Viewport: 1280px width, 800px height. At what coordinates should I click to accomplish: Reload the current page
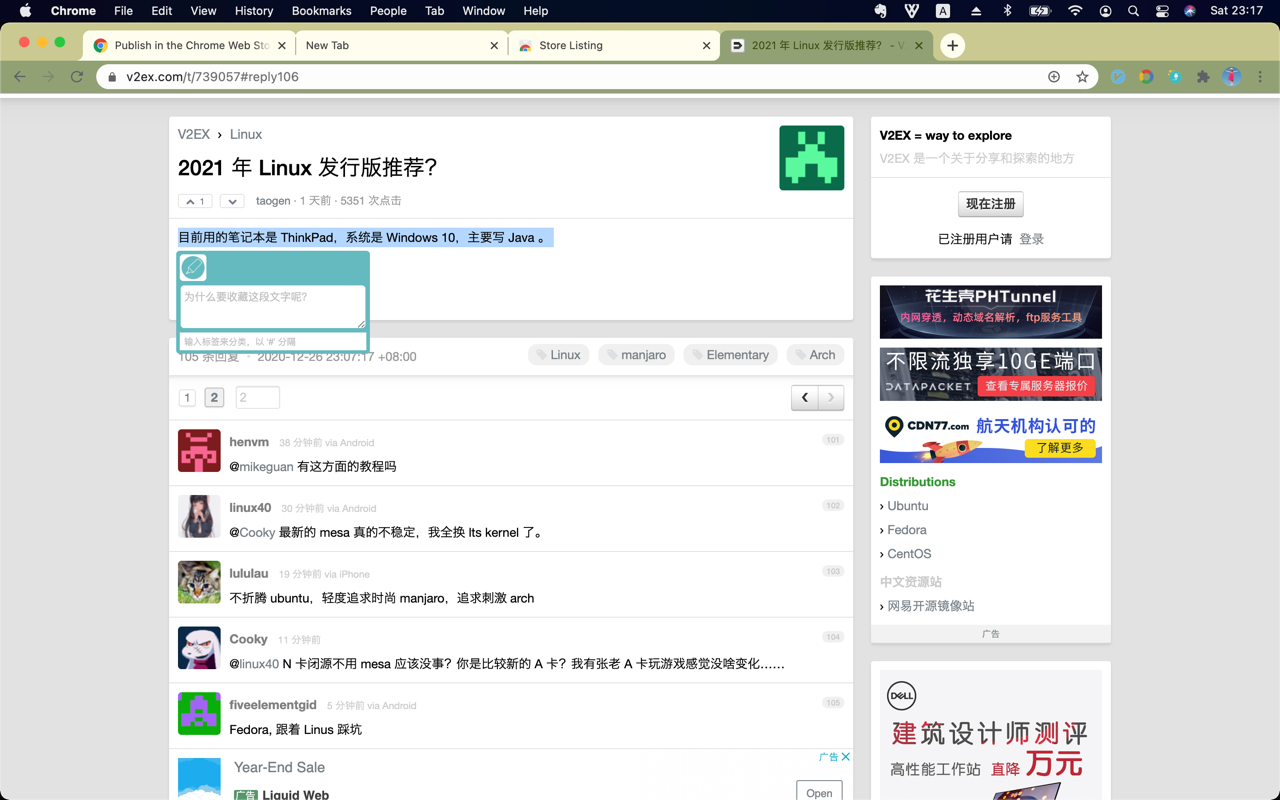click(77, 76)
